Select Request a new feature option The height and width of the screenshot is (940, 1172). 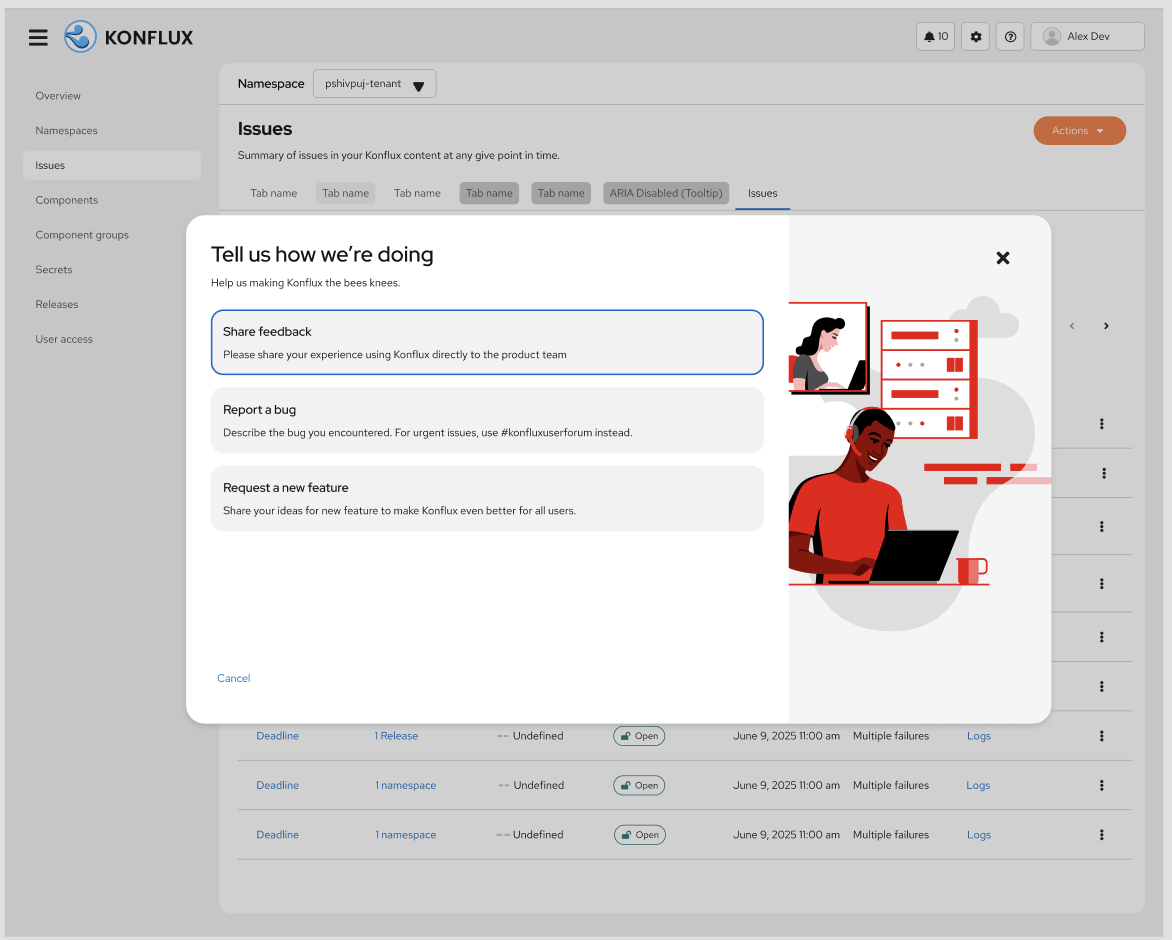click(x=487, y=498)
